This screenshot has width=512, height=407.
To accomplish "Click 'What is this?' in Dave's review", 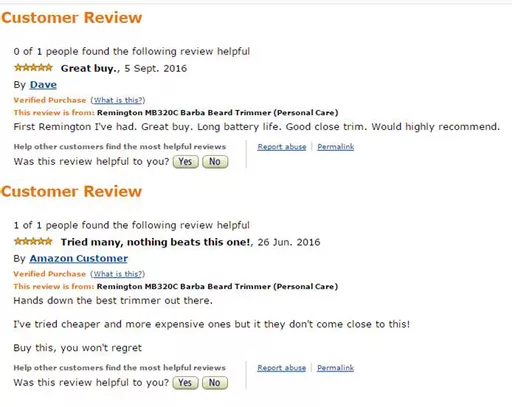I will coord(118,100).
